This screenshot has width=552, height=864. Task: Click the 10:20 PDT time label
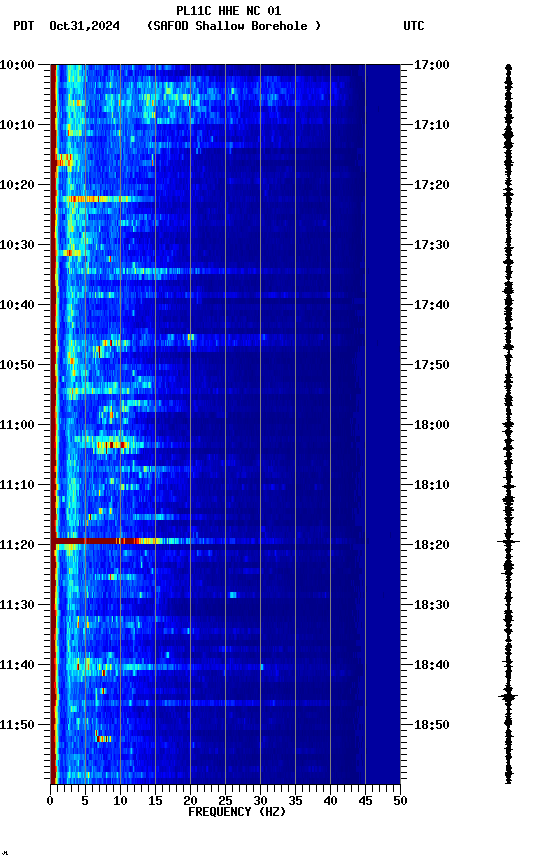point(17,185)
